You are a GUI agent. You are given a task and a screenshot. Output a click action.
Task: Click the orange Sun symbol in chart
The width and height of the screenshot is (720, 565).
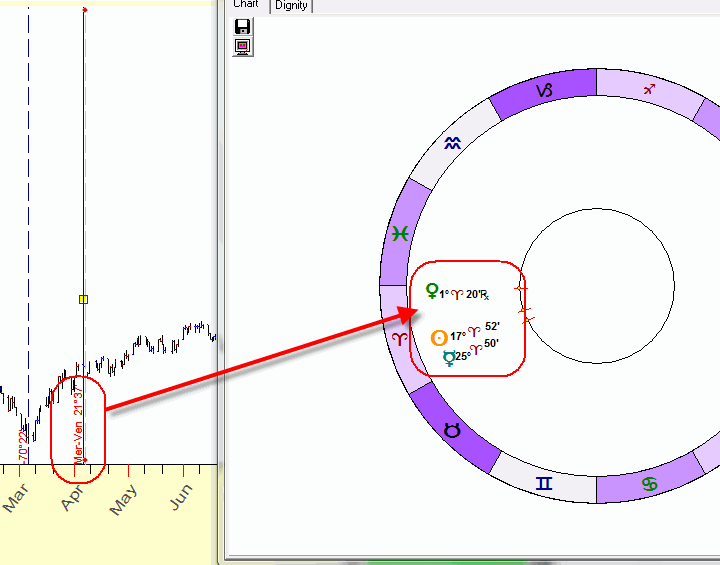tap(438, 338)
